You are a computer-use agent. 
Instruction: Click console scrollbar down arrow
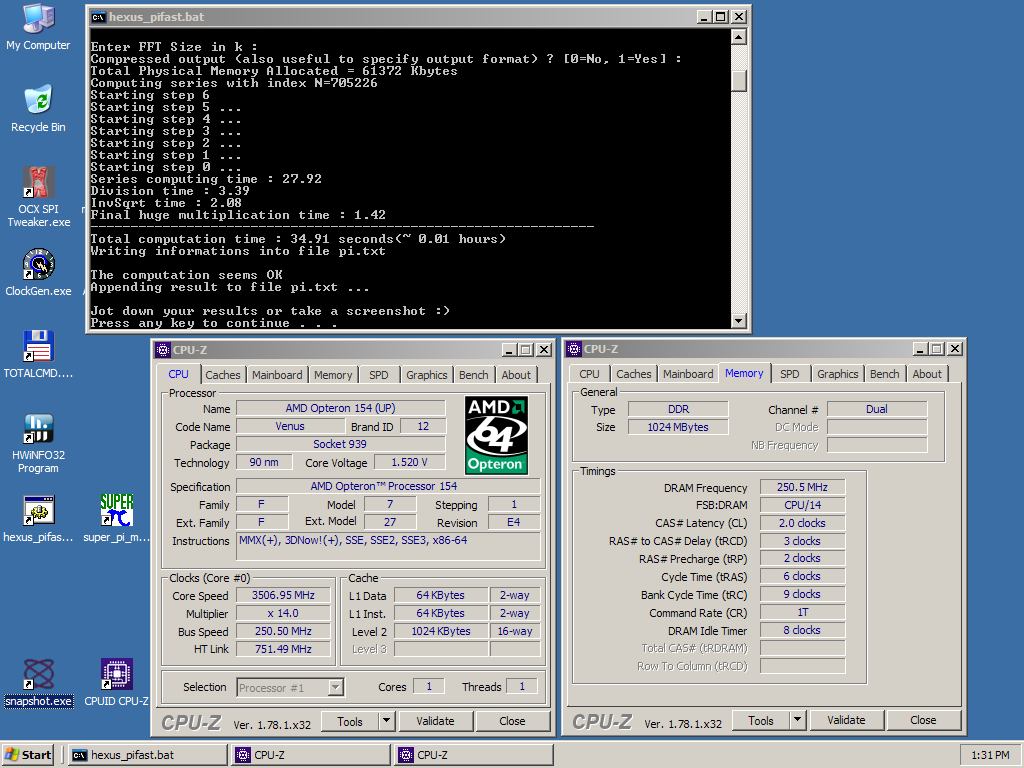coord(739,320)
